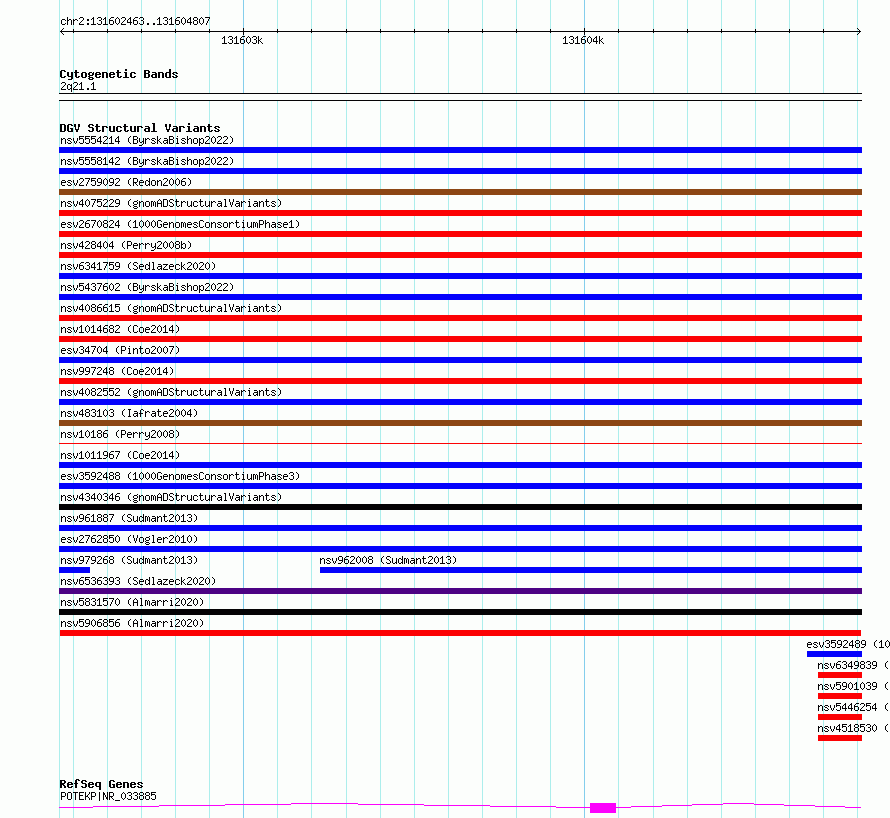Screen dimensions: 890x818
Task: Open esv2670824 (1000GenomesConsortiumPhase1) variant
Action: click(180, 224)
